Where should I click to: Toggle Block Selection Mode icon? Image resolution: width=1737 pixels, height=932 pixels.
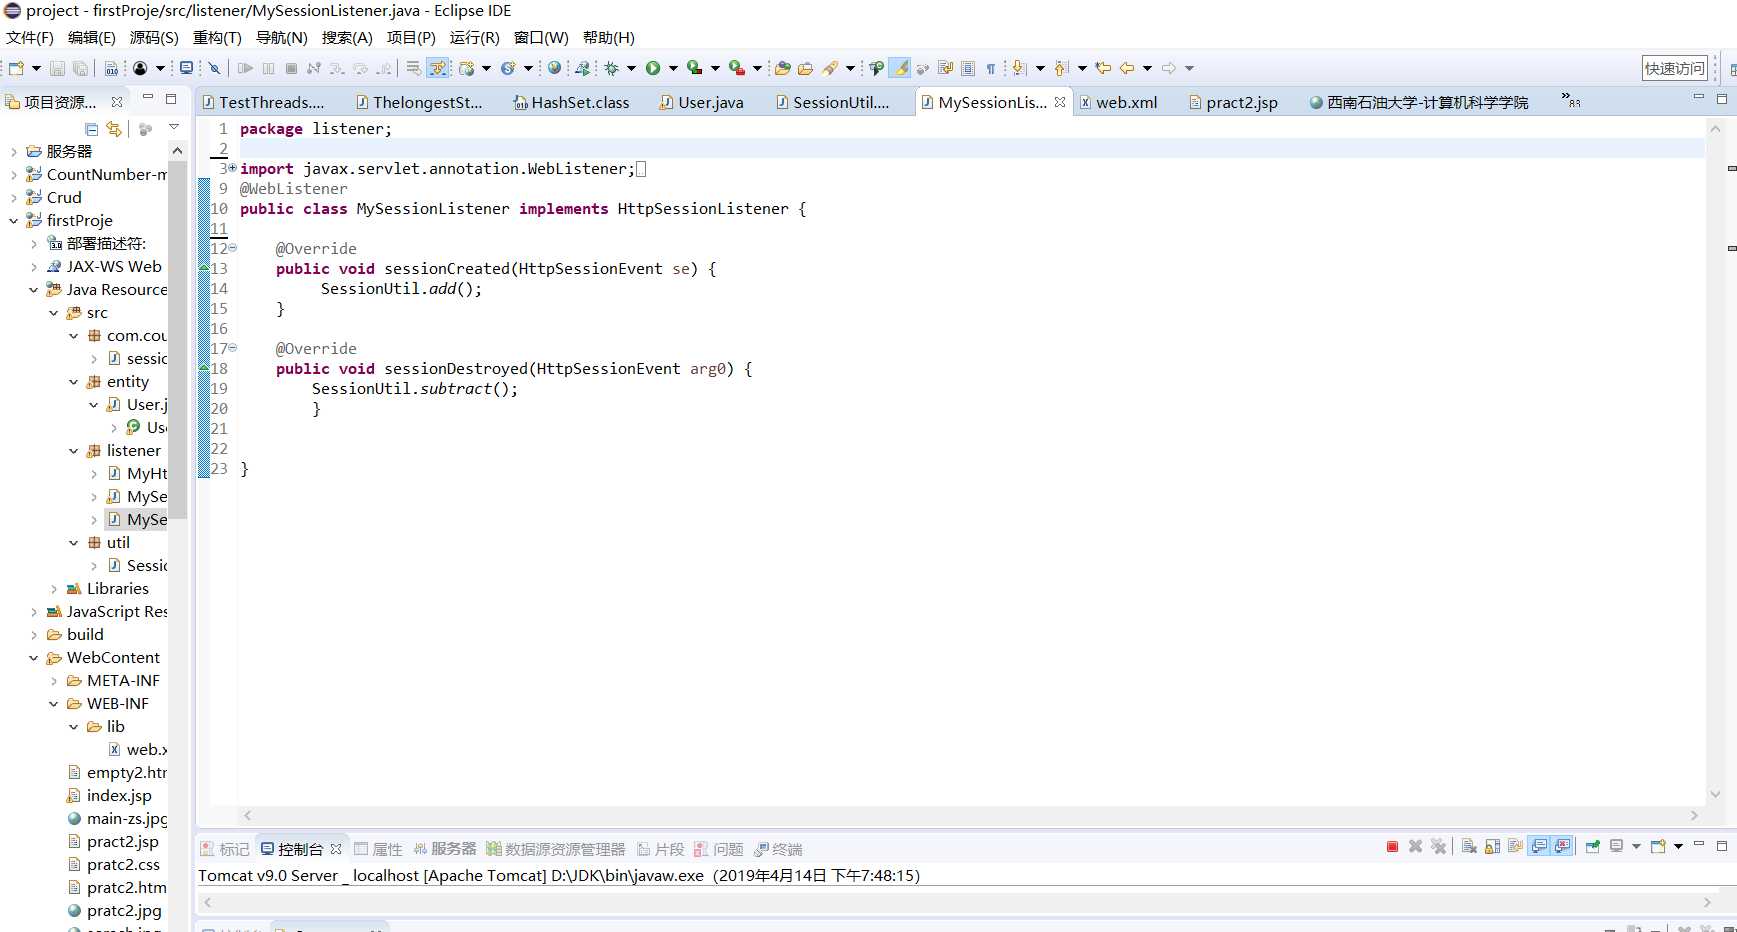point(968,68)
